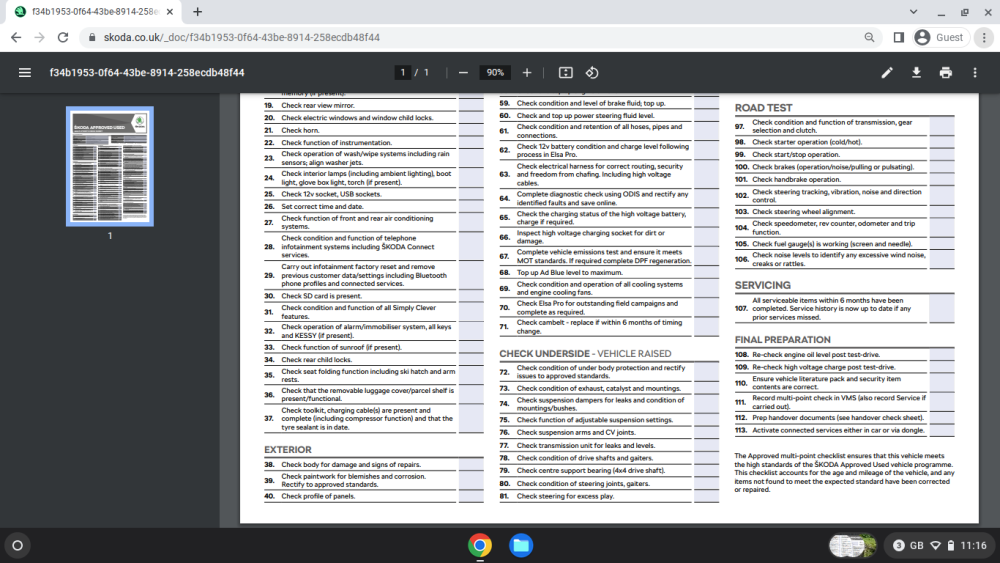Zoom in with the plus icon
This screenshot has width=1000, height=563.
(527, 73)
